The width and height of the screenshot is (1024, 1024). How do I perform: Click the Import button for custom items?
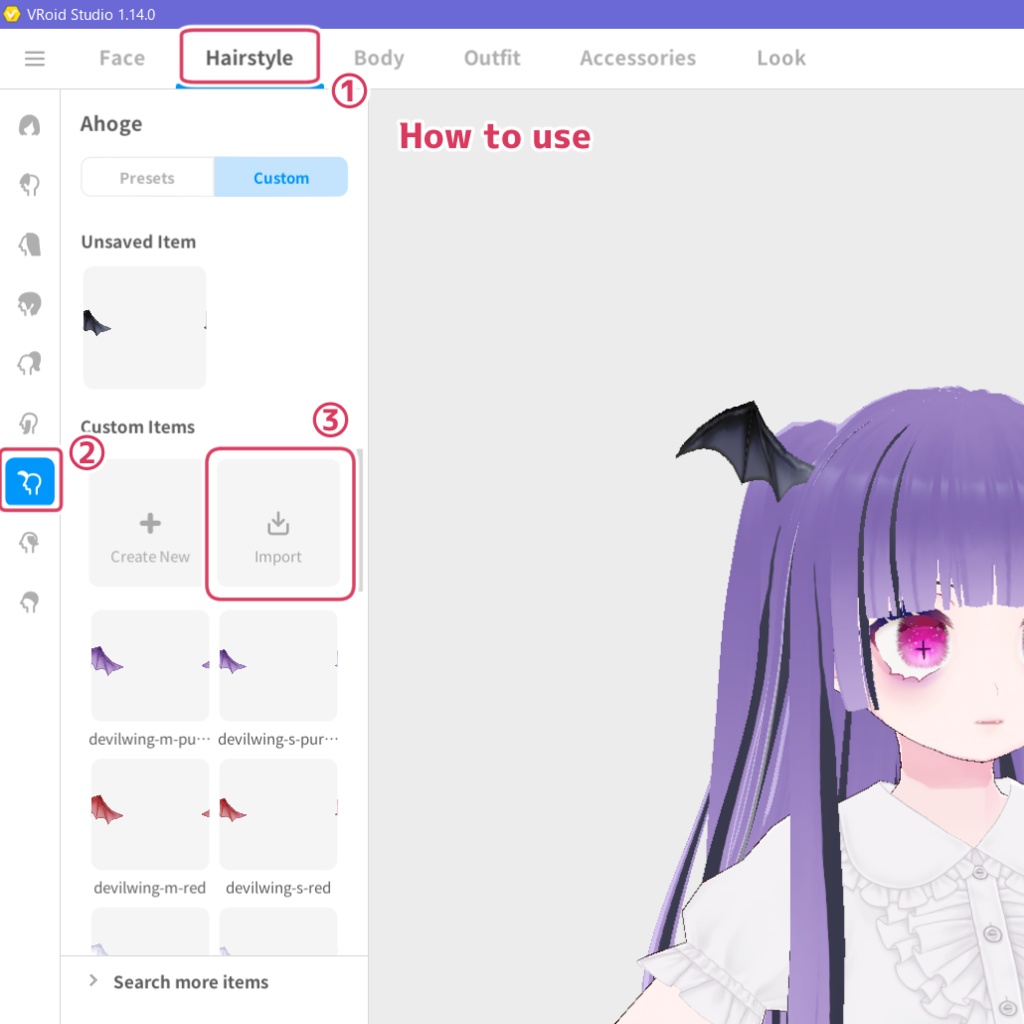(278, 523)
